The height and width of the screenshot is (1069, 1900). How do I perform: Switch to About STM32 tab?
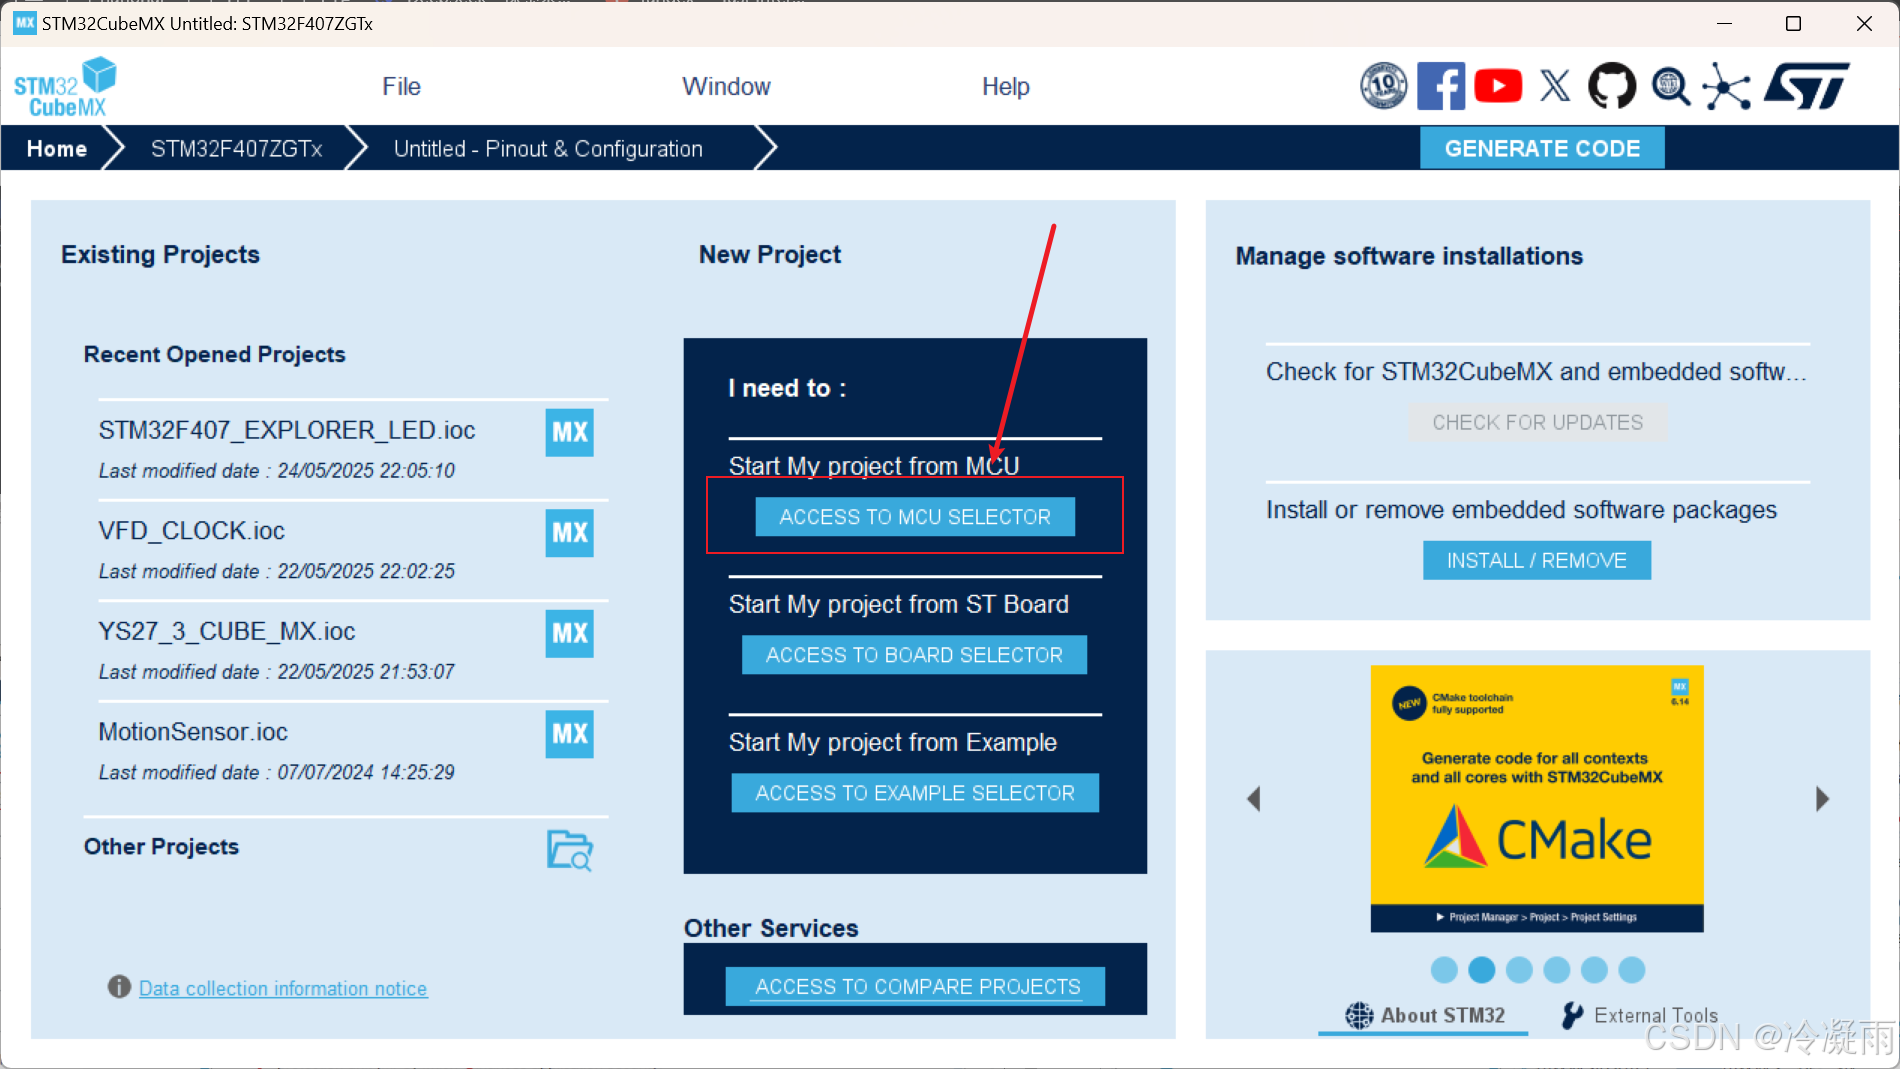click(x=1424, y=1015)
